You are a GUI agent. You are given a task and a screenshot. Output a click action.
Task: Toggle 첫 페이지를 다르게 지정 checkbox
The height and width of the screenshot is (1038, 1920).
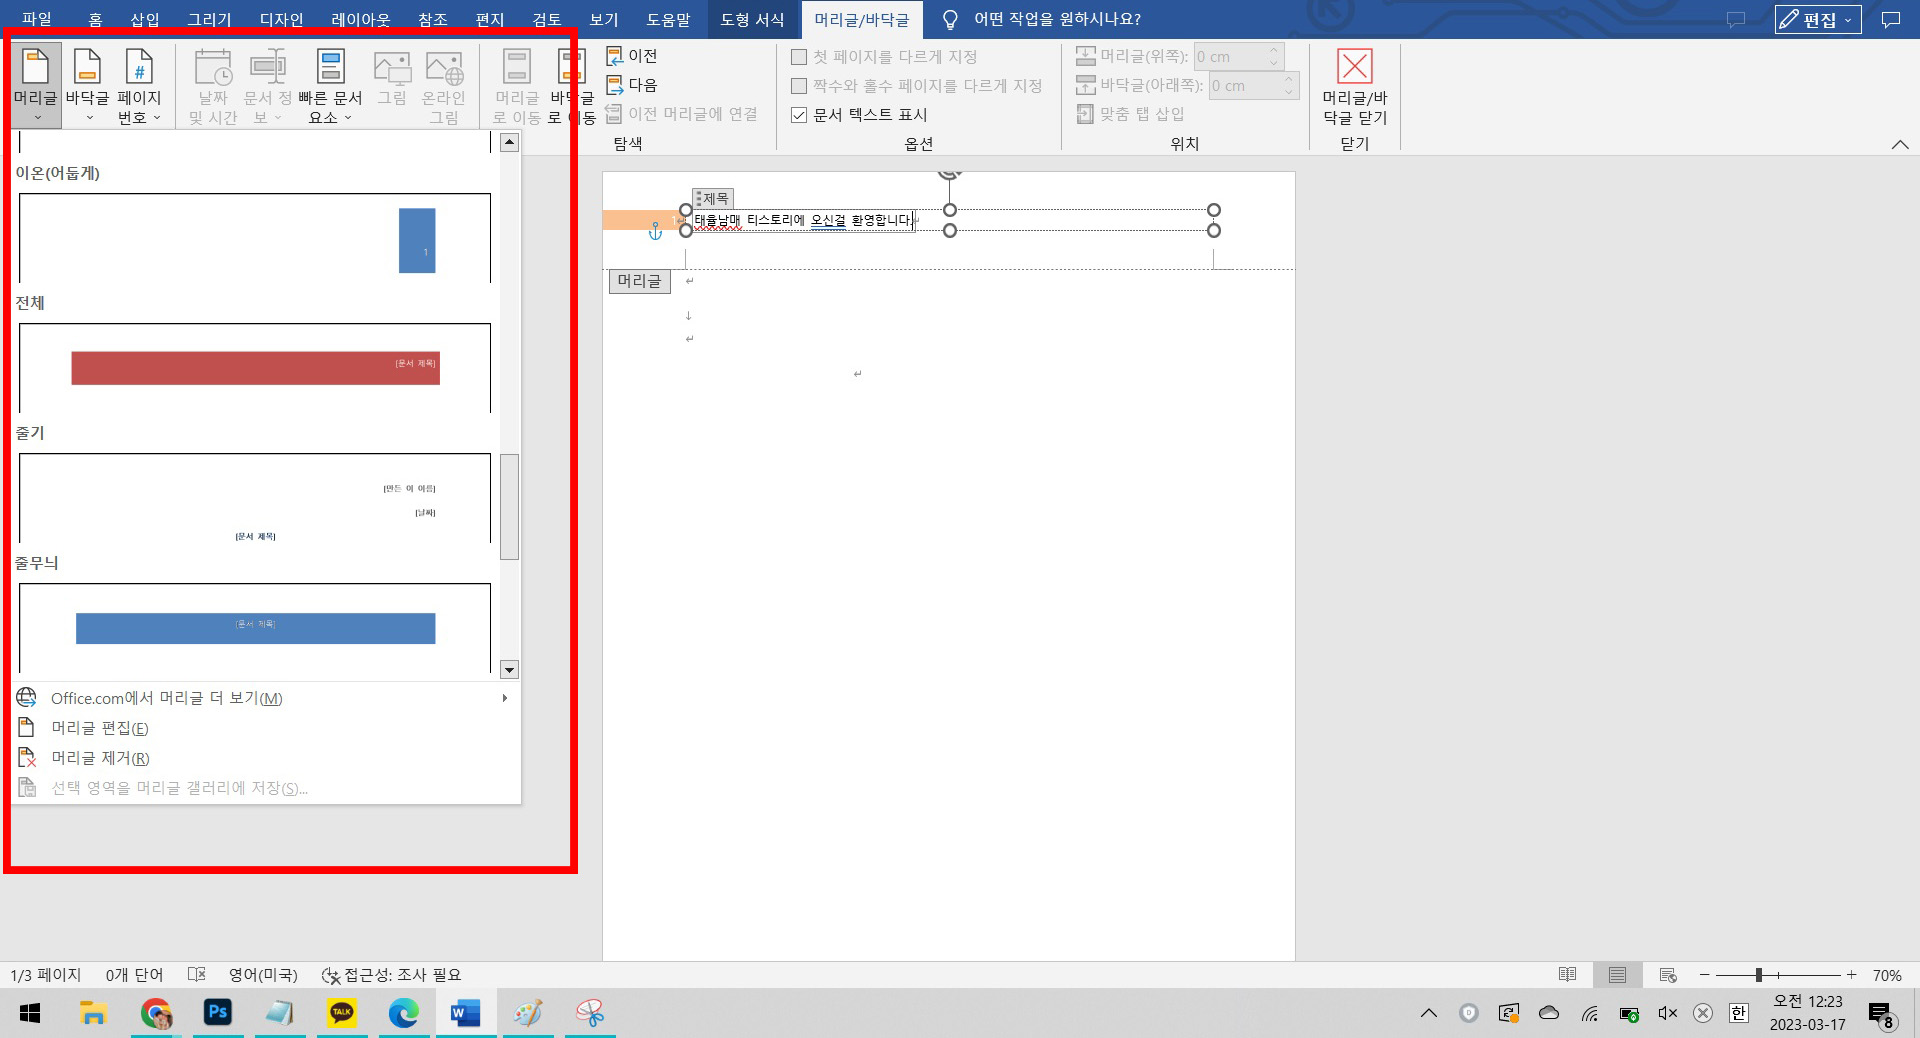(799, 57)
